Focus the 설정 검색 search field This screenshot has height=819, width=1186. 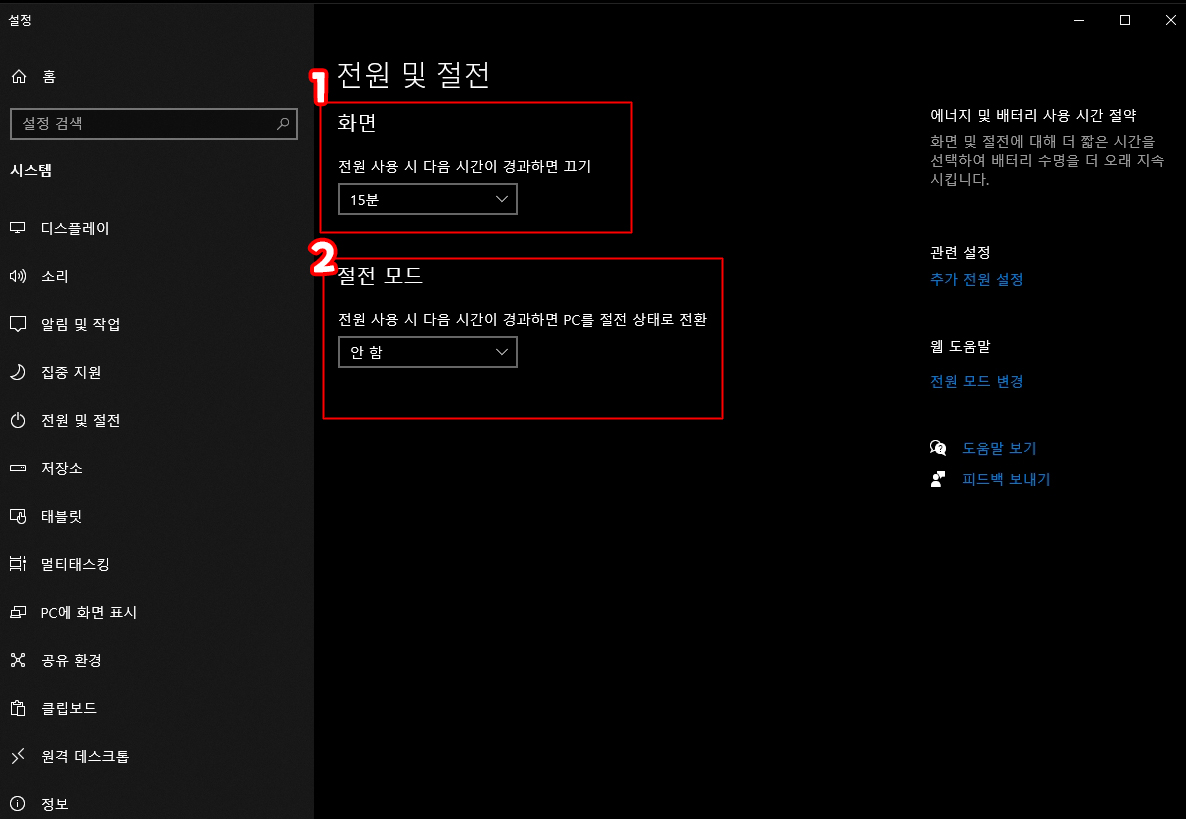pyautogui.click(x=154, y=123)
